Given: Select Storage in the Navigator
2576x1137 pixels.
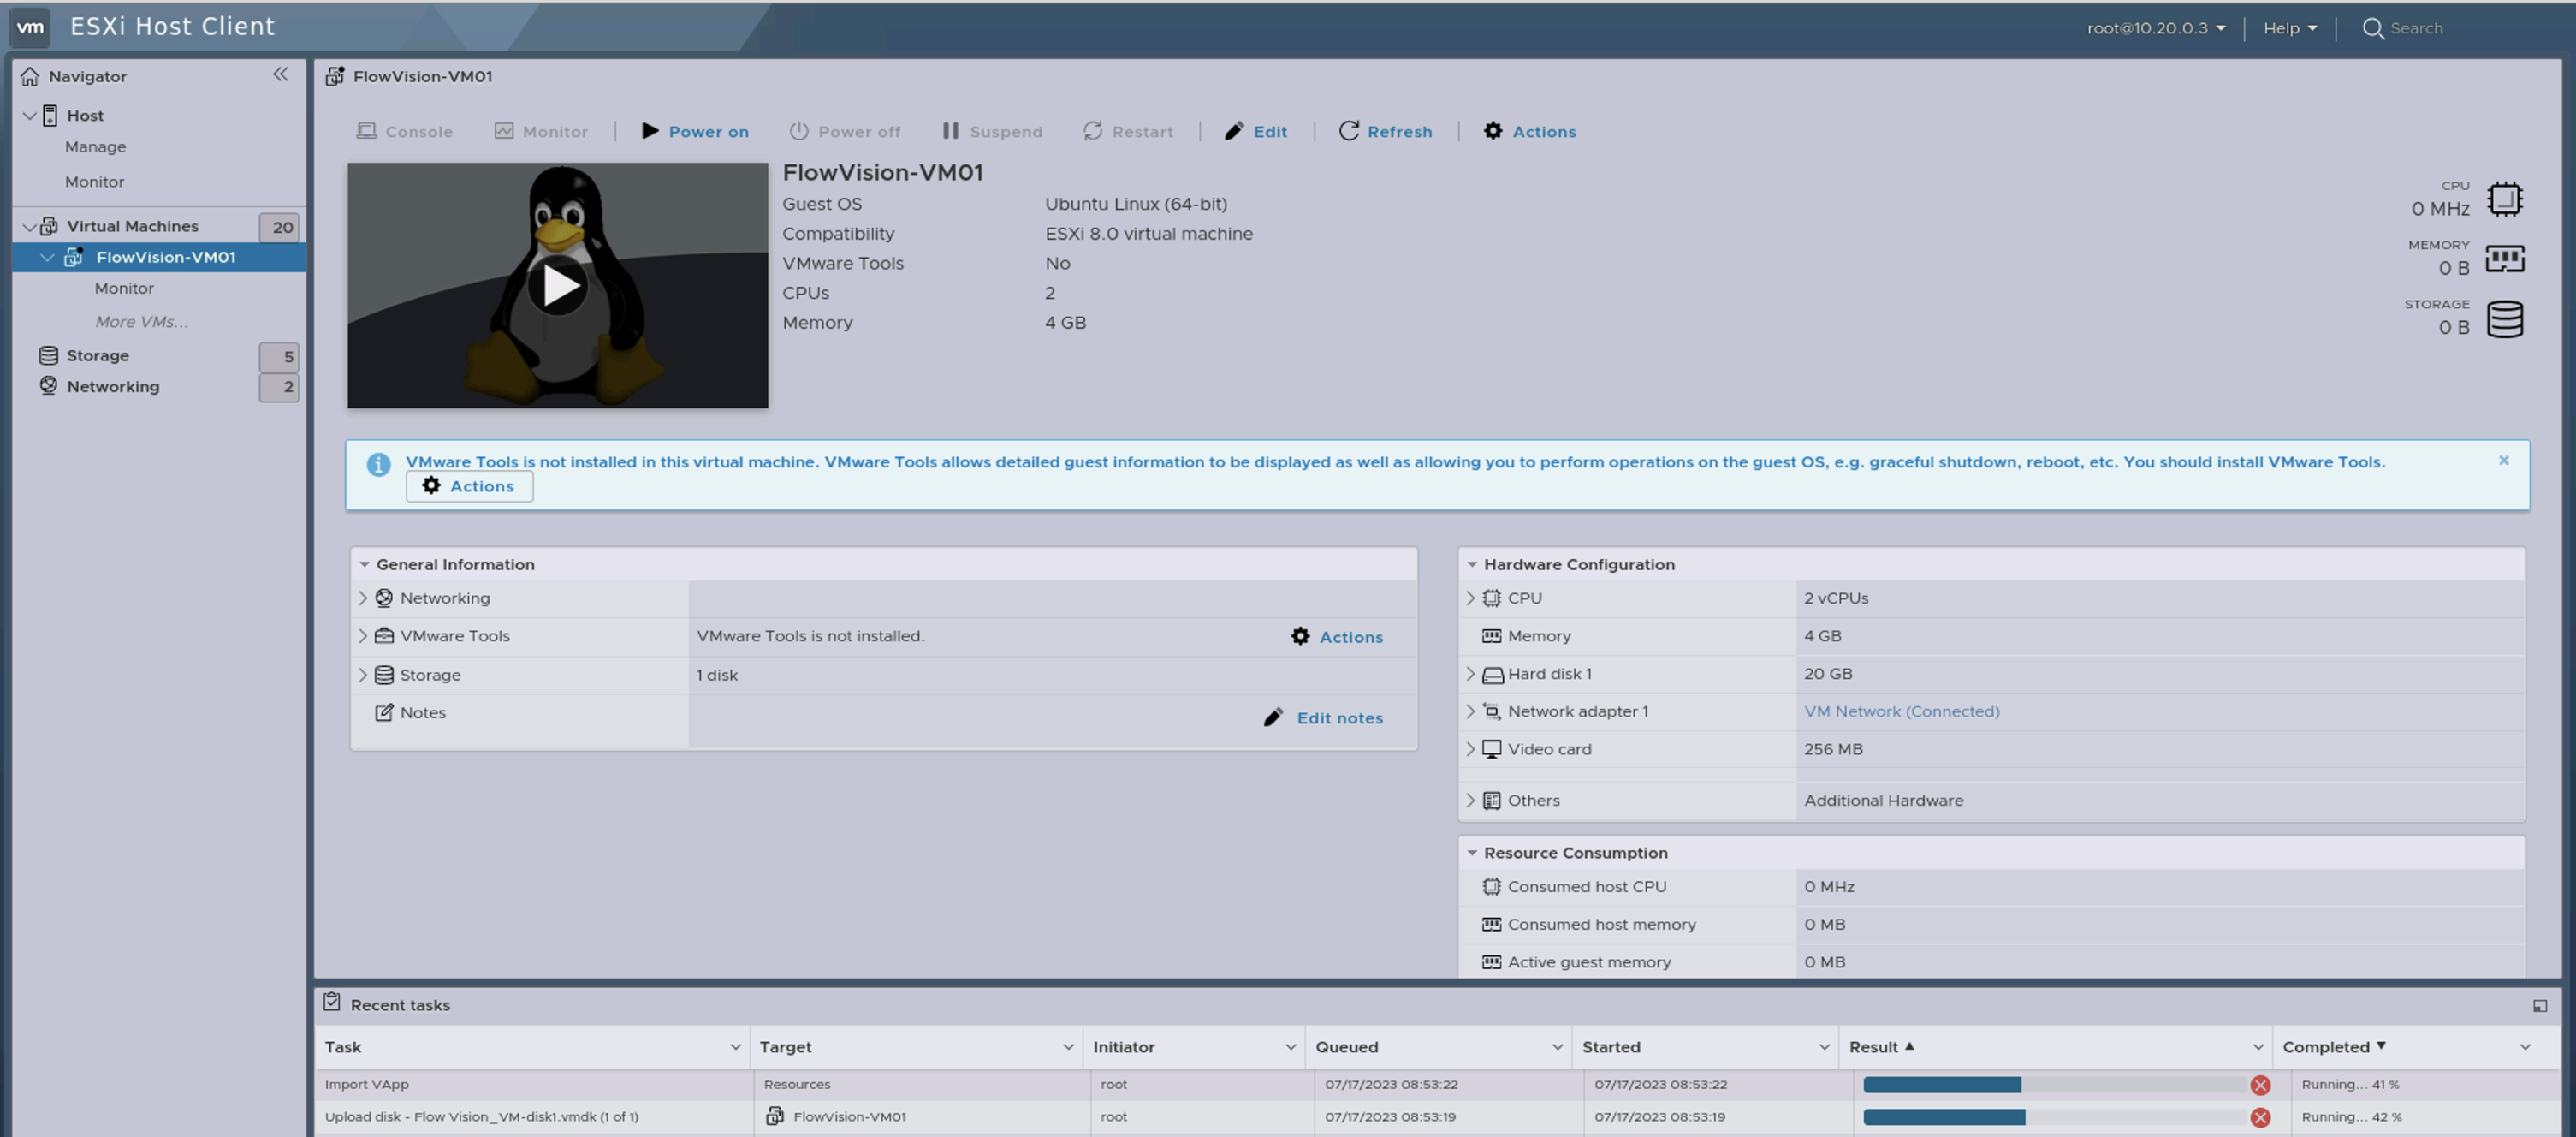Looking at the screenshot, I should click(x=97, y=356).
